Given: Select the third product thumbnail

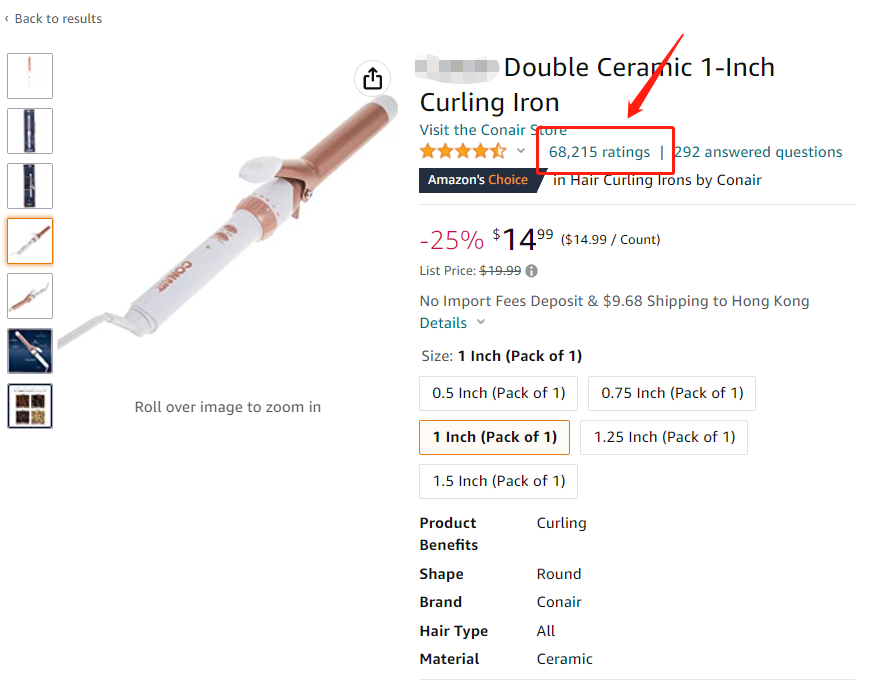Looking at the screenshot, I should click(x=30, y=186).
